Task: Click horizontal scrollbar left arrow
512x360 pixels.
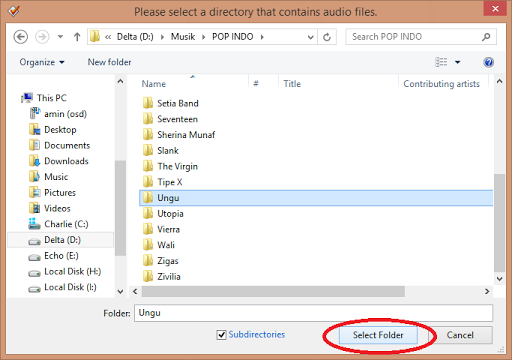Action: click(x=135, y=292)
